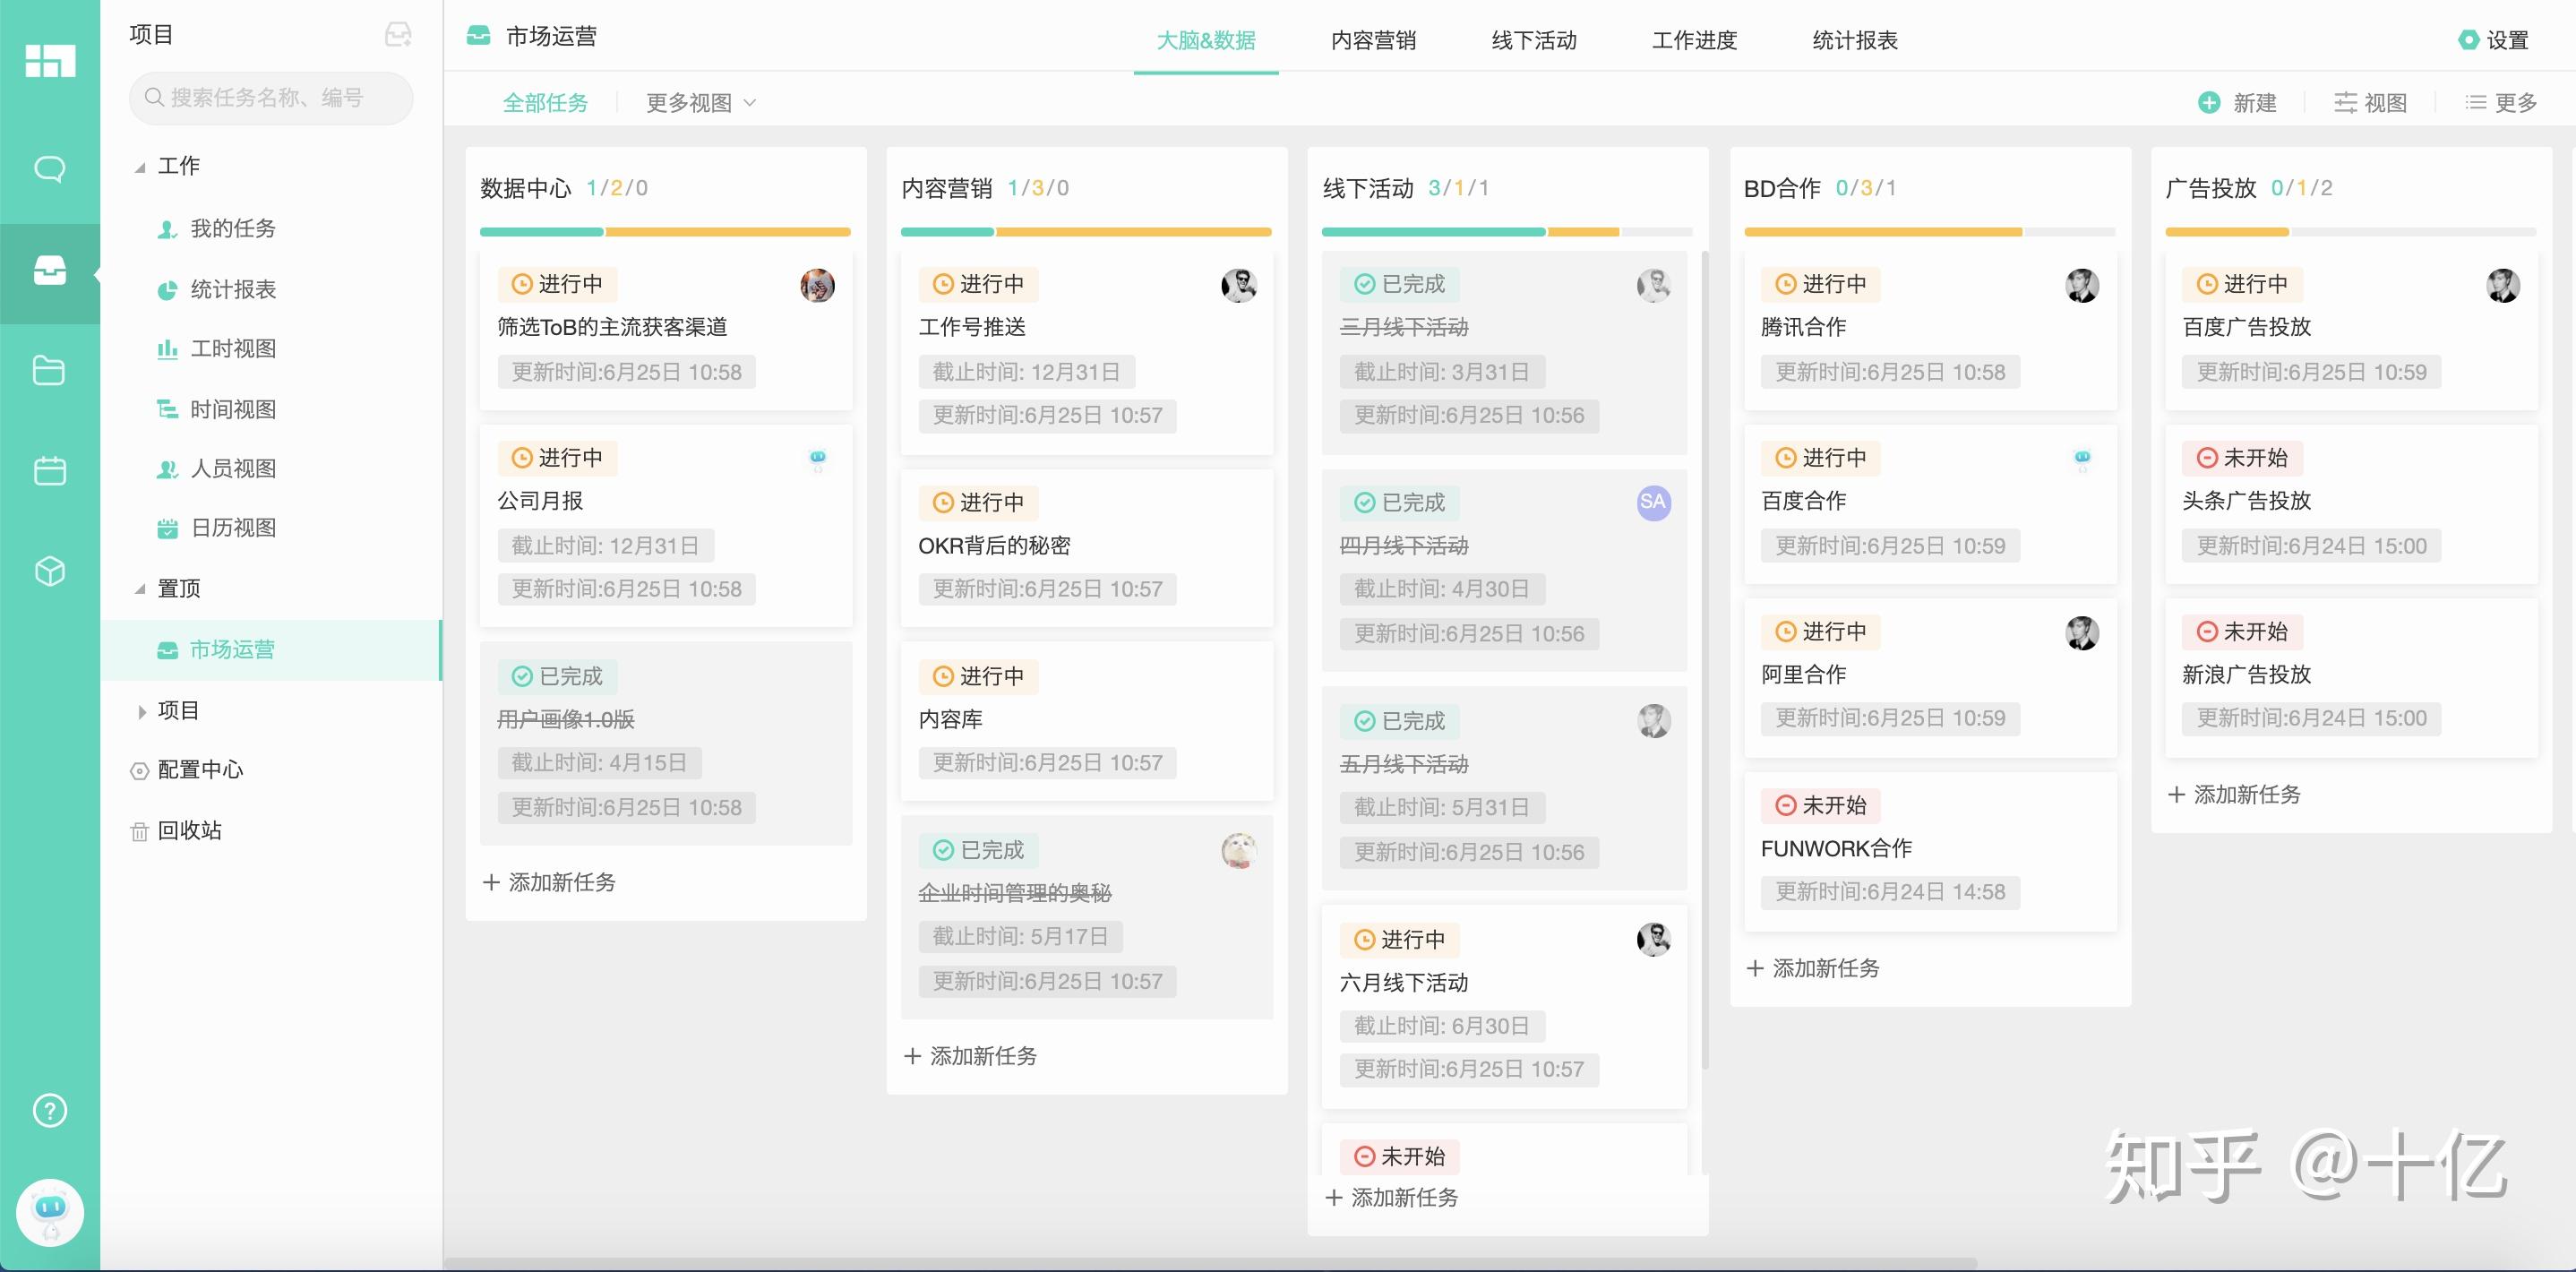
Task: Select the cube resources icon in left rail
Action: click(48, 570)
